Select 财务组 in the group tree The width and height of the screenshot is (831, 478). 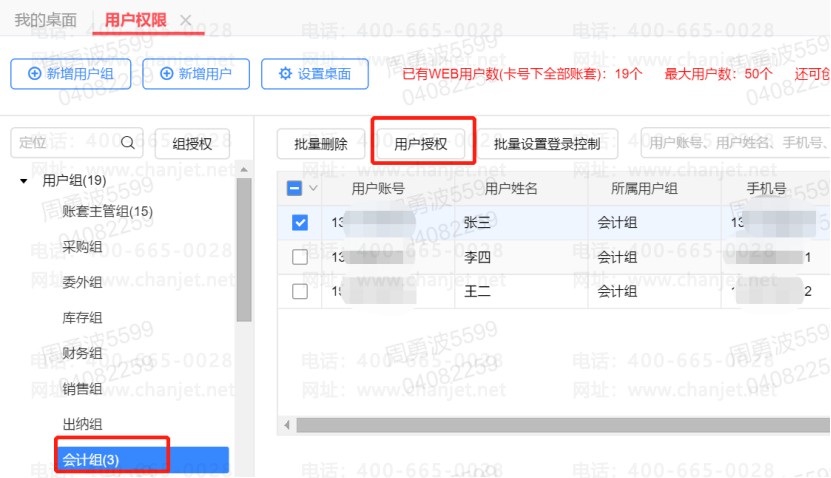tap(82, 353)
